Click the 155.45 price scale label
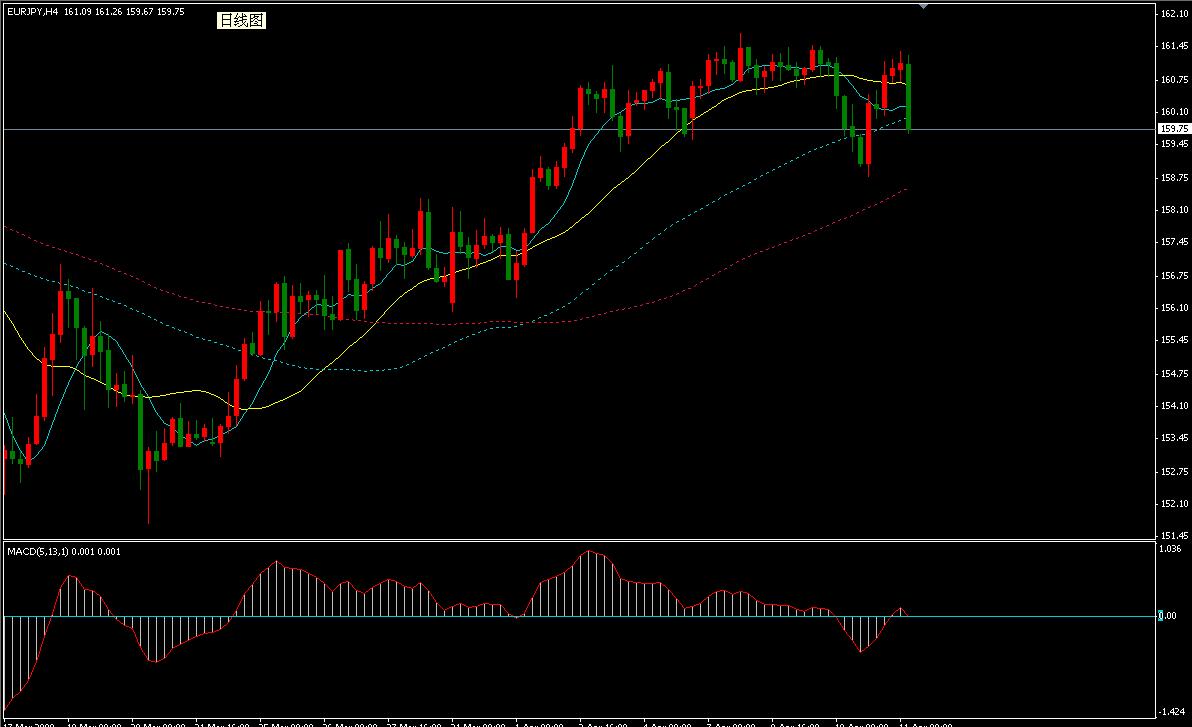Screen dimensions: 1192x727 point(1175,340)
